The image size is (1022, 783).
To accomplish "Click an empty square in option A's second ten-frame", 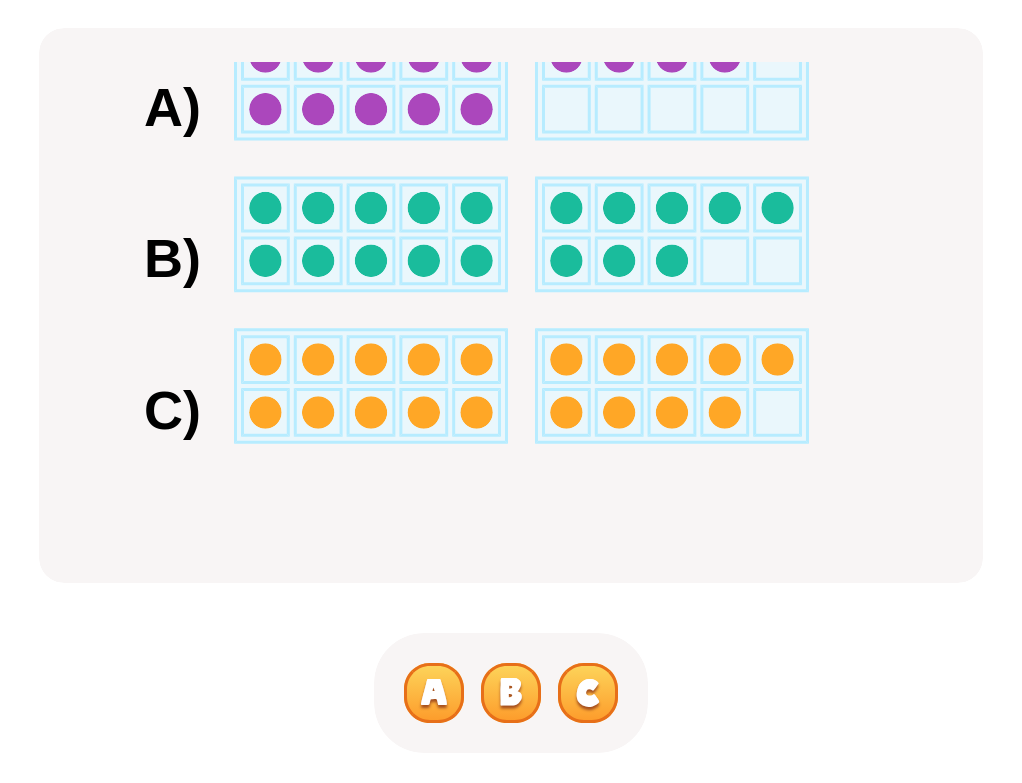I will click(x=670, y=110).
